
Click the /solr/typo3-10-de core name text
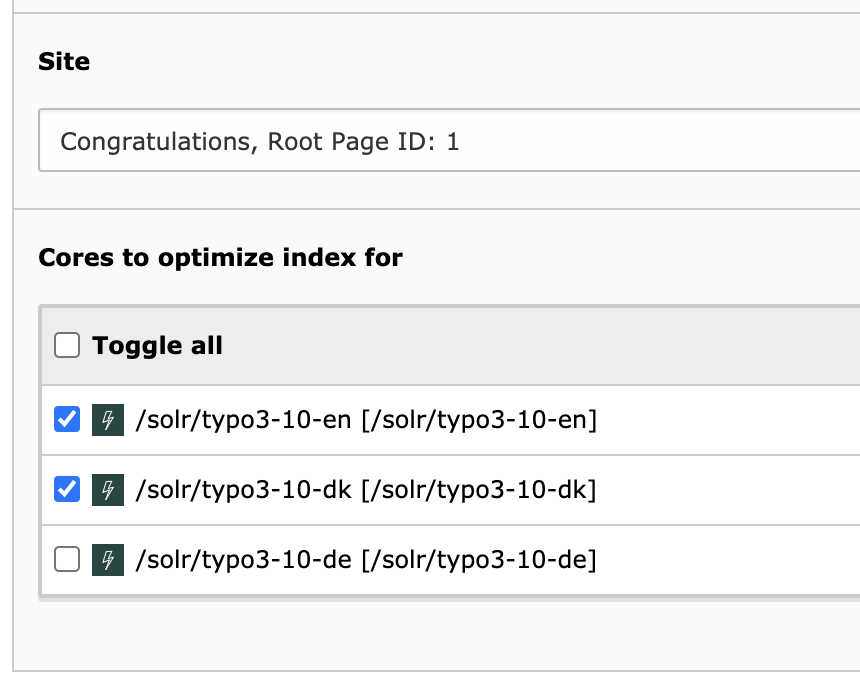pos(243,560)
